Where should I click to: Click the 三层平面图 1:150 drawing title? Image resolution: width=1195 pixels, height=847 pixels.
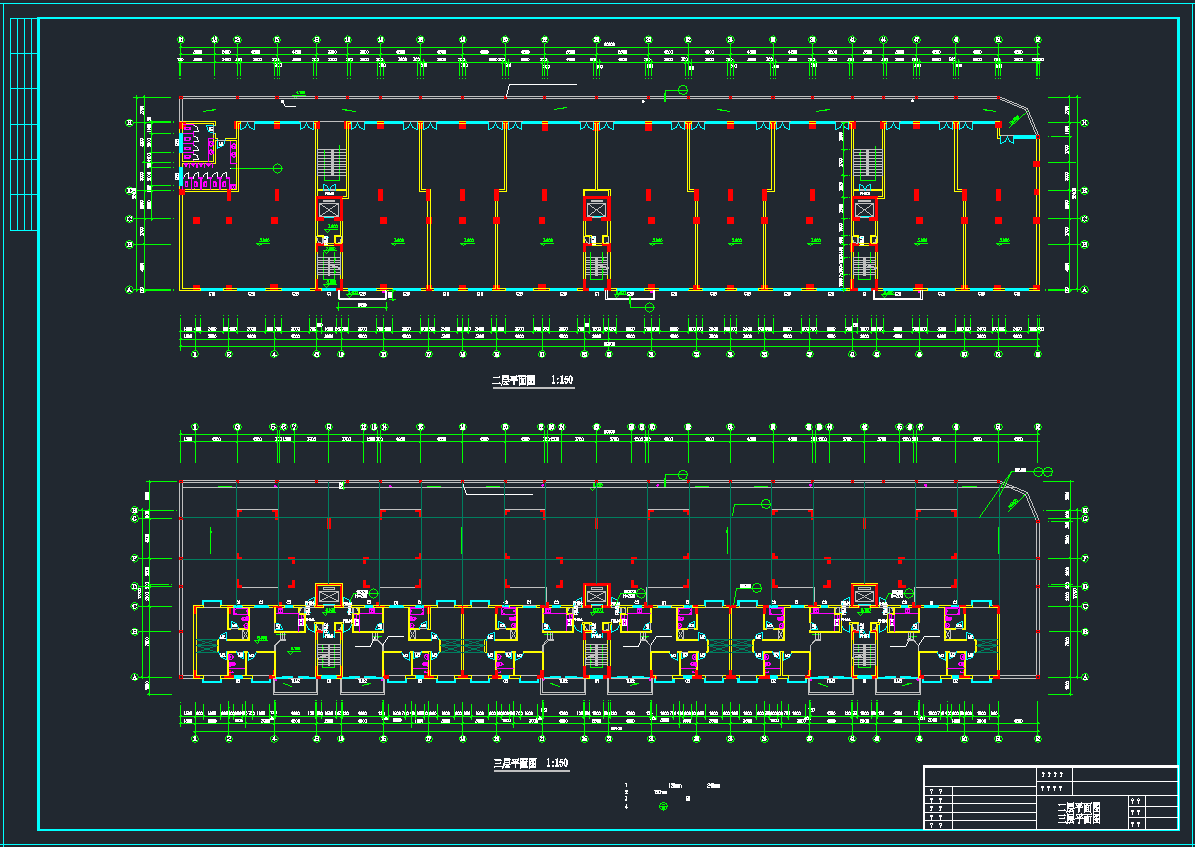coord(531,763)
